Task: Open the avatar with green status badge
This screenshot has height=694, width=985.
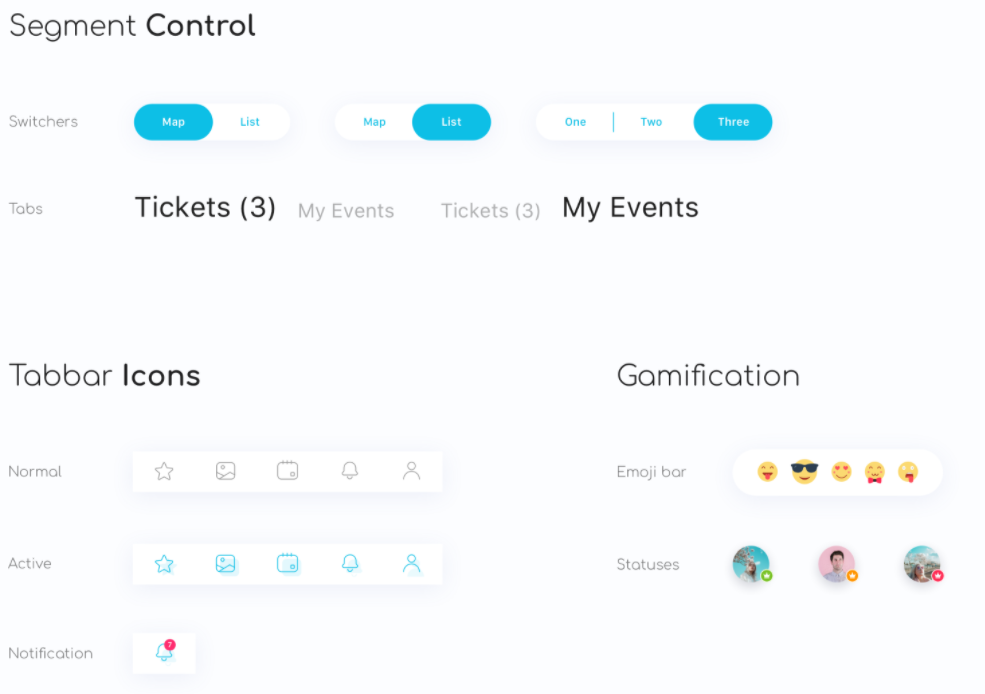Action: 752,564
